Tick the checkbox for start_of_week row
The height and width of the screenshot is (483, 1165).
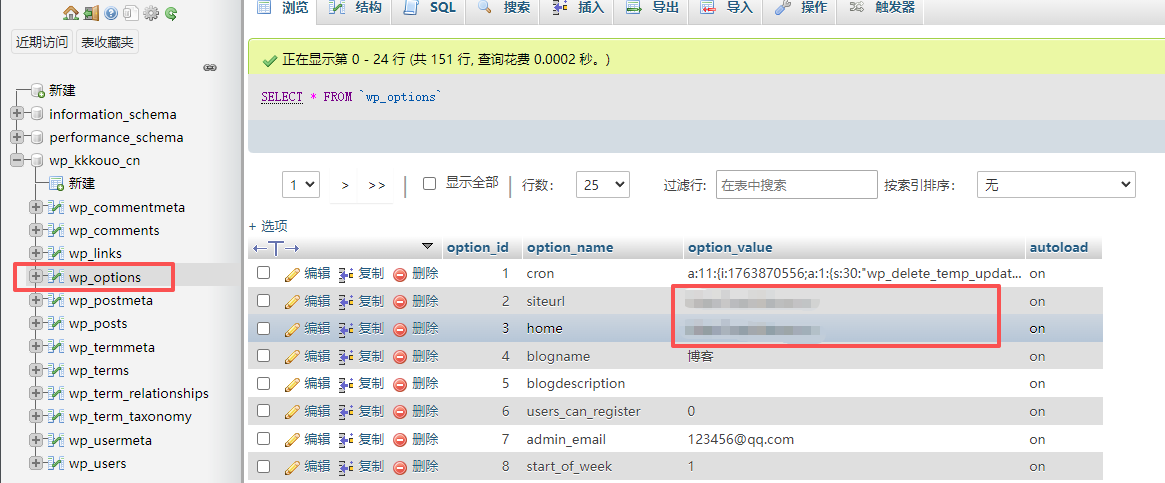coord(264,465)
